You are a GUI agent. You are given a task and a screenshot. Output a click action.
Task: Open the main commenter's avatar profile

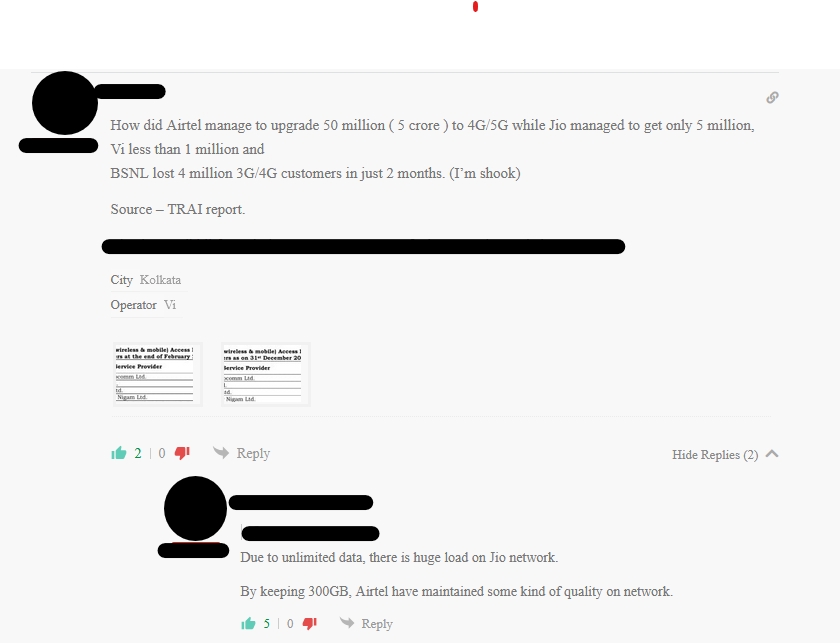point(65,103)
